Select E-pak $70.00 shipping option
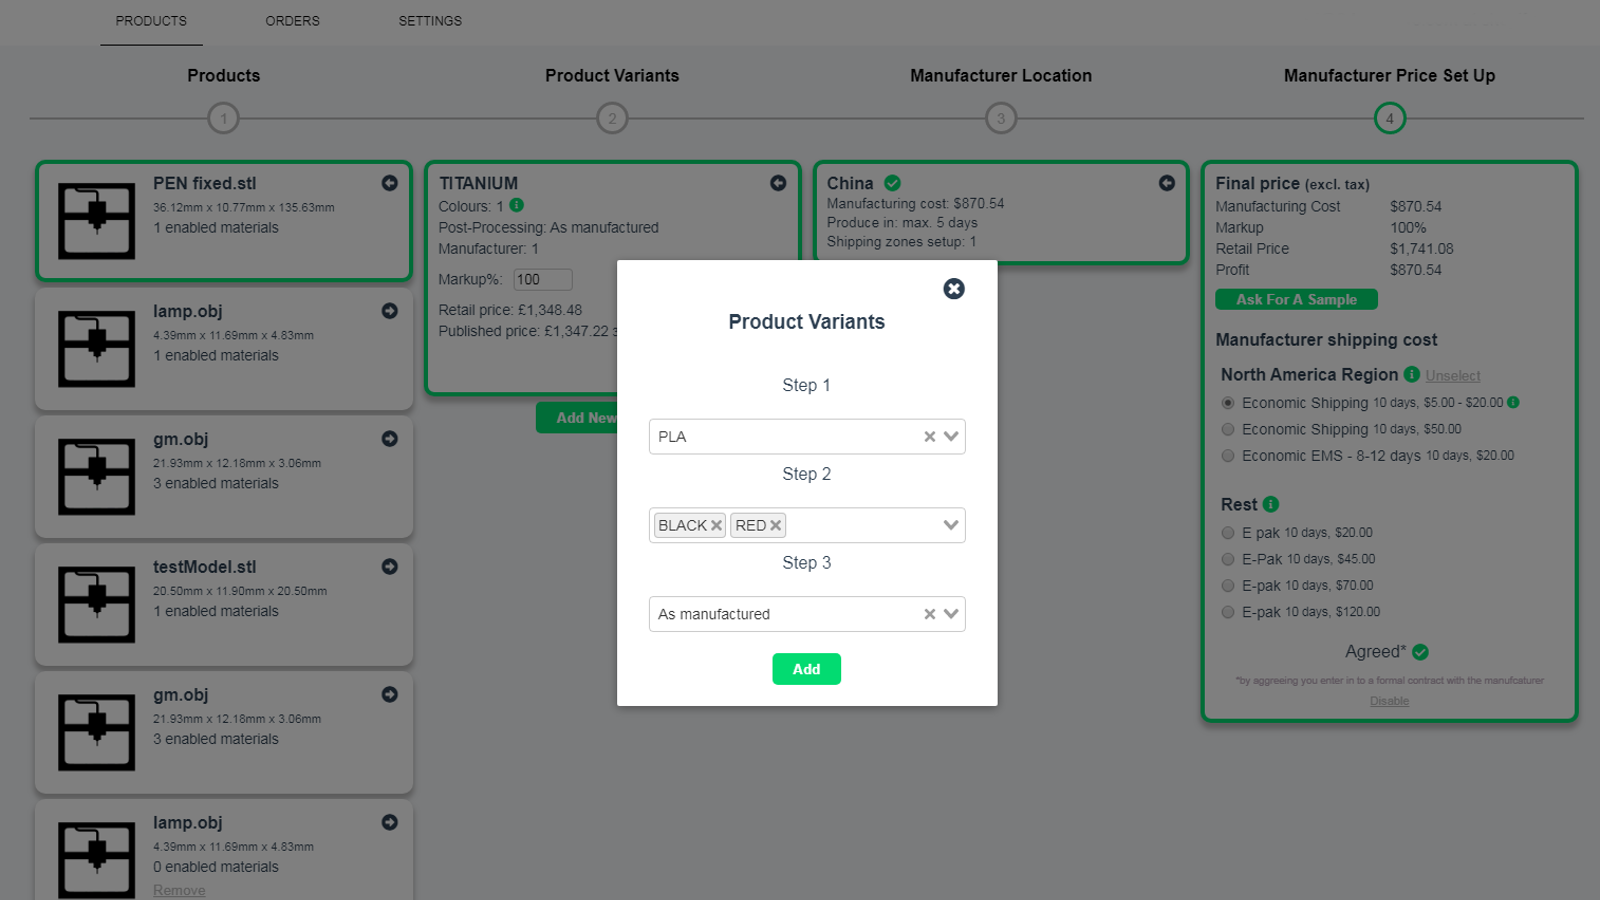Viewport: 1600px width, 900px height. pyautogui.click(x=1228, y=586)
